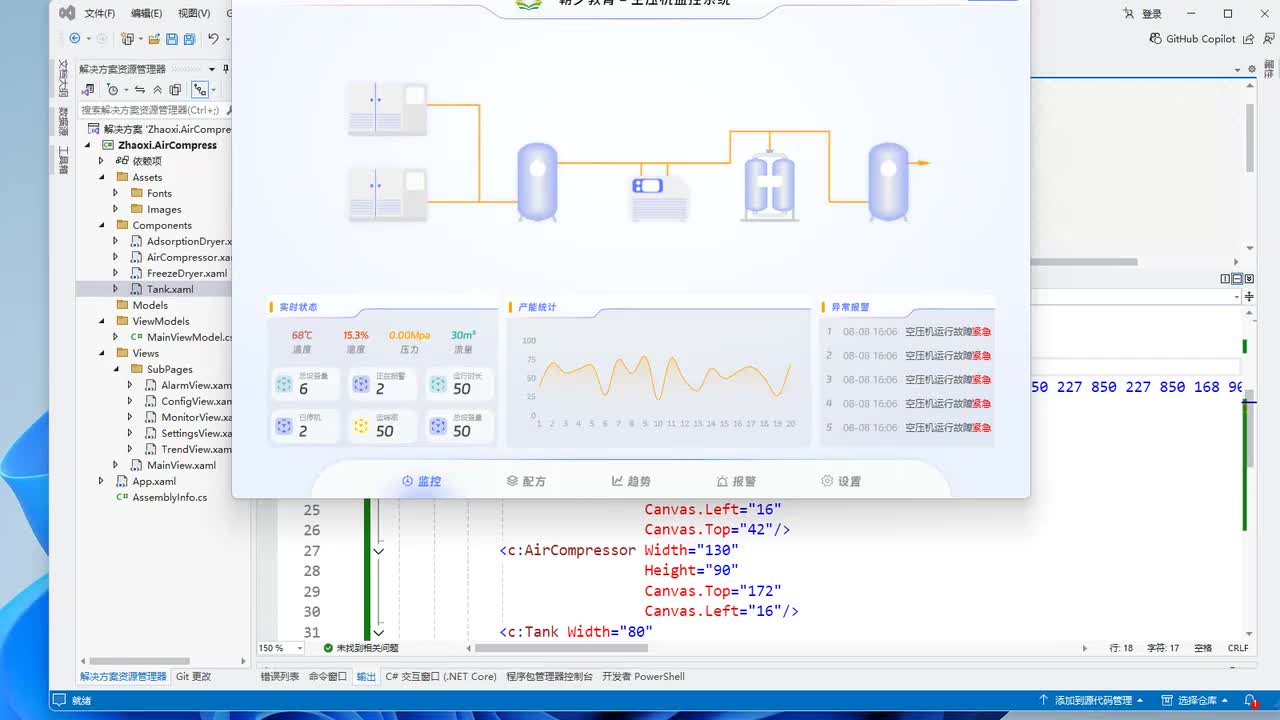Select MainView.xaml file
The width and height of the screenshot is (1280, 720).
pos(181,465)
